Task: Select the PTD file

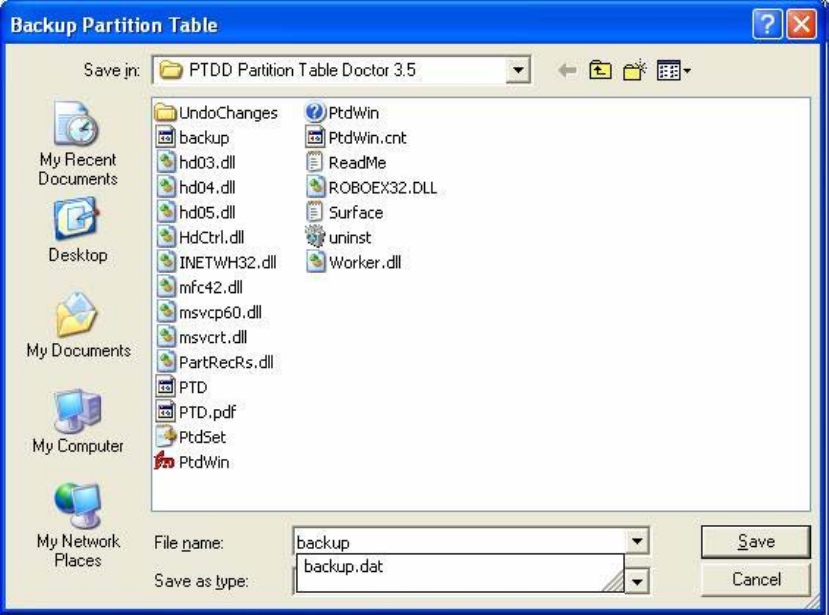Action: 182,387
